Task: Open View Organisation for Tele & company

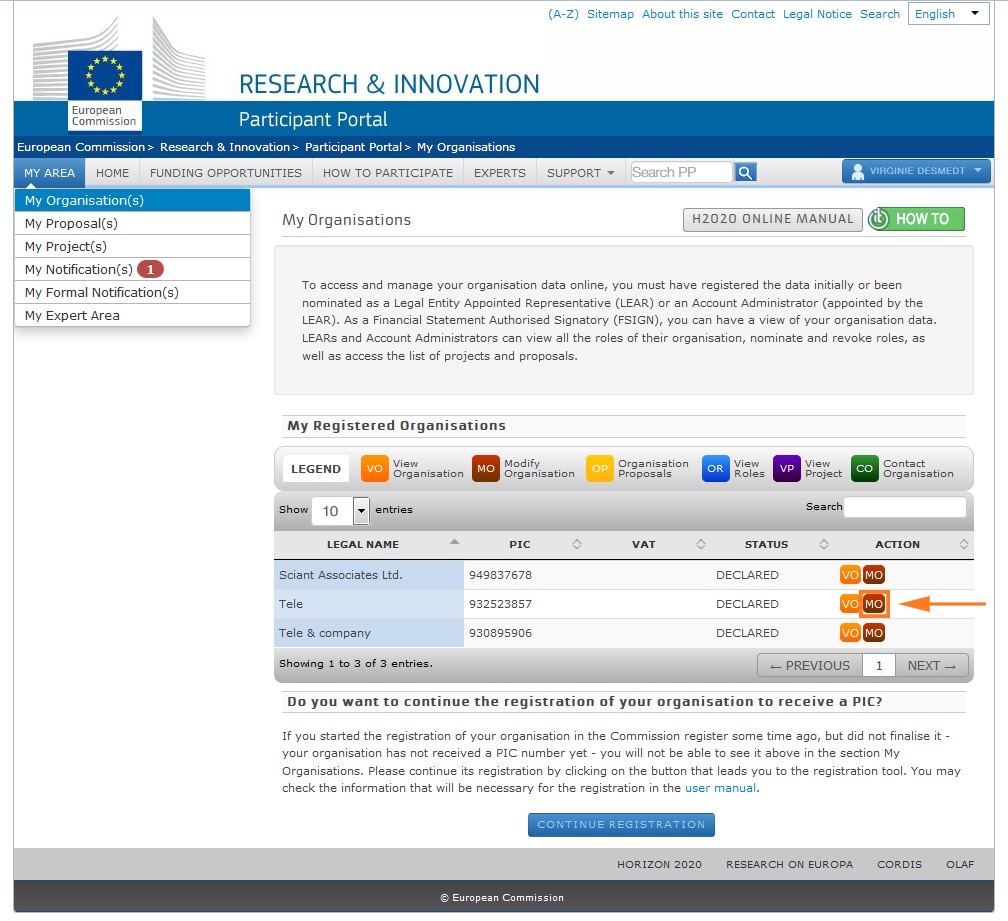Action: (850, 633)
